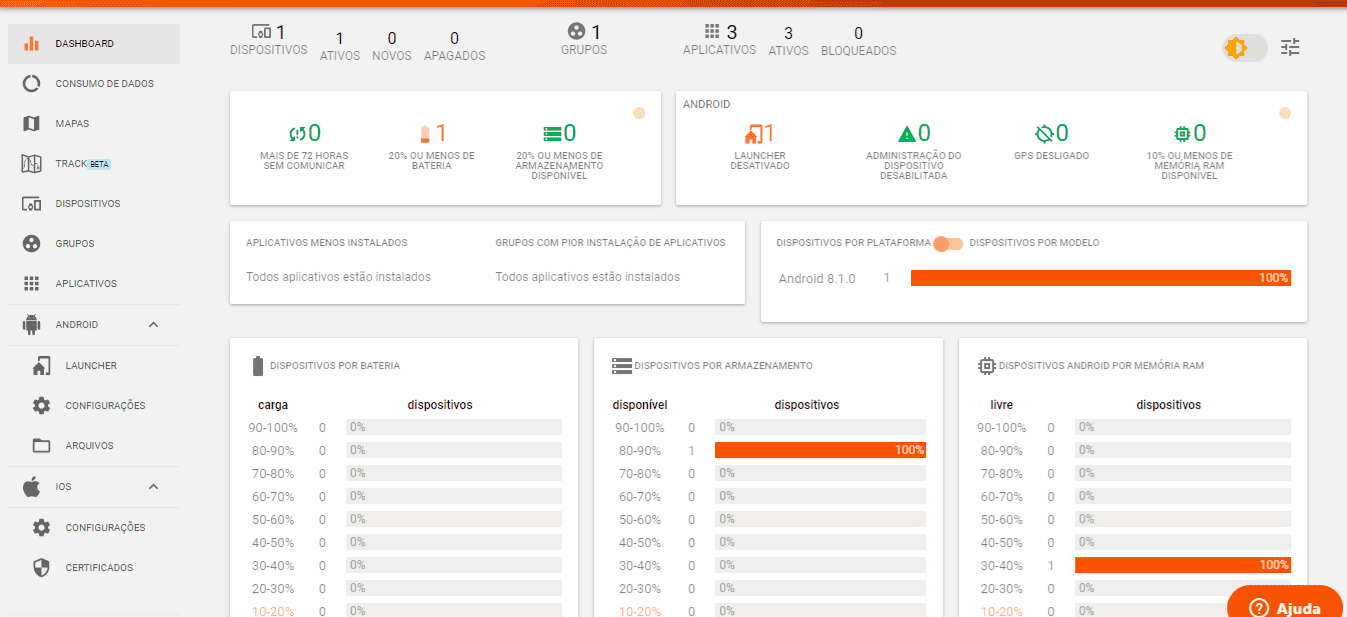Open the filter settings sliders icon
The width and height of the screenshot is (1347, 617).
(1291, 47)
